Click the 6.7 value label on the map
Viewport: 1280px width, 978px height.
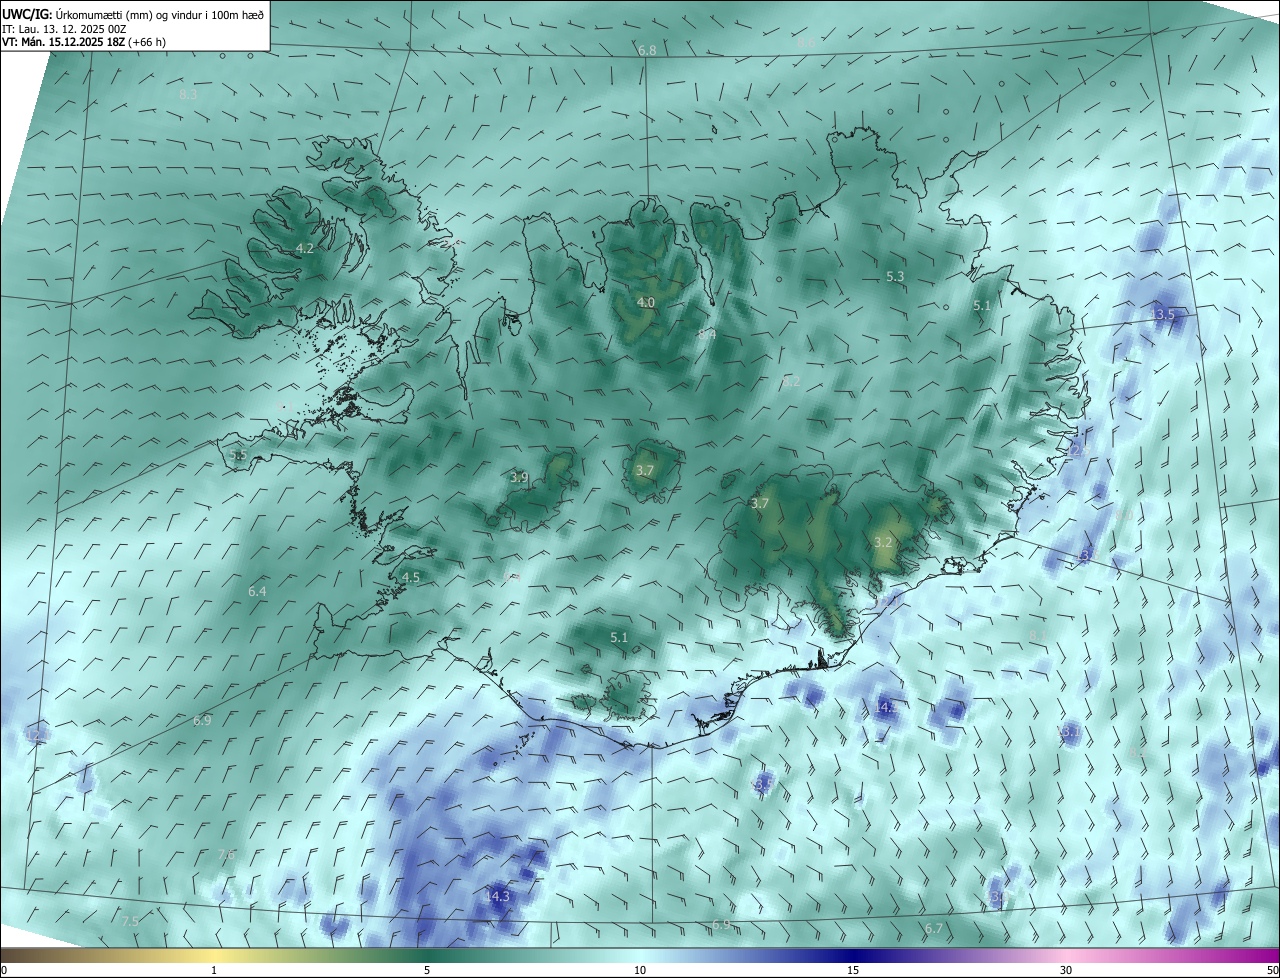pos(933,929)
